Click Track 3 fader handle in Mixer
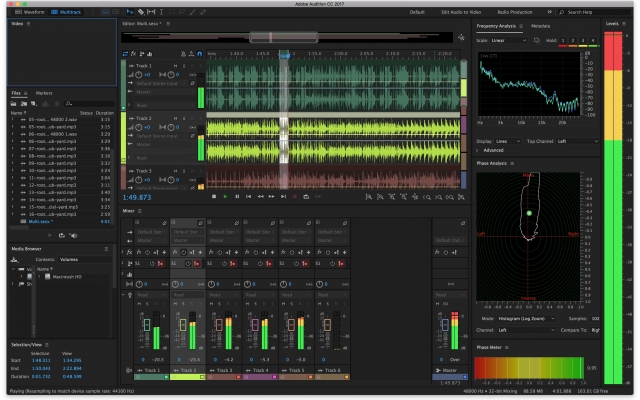 coord(219,325)
